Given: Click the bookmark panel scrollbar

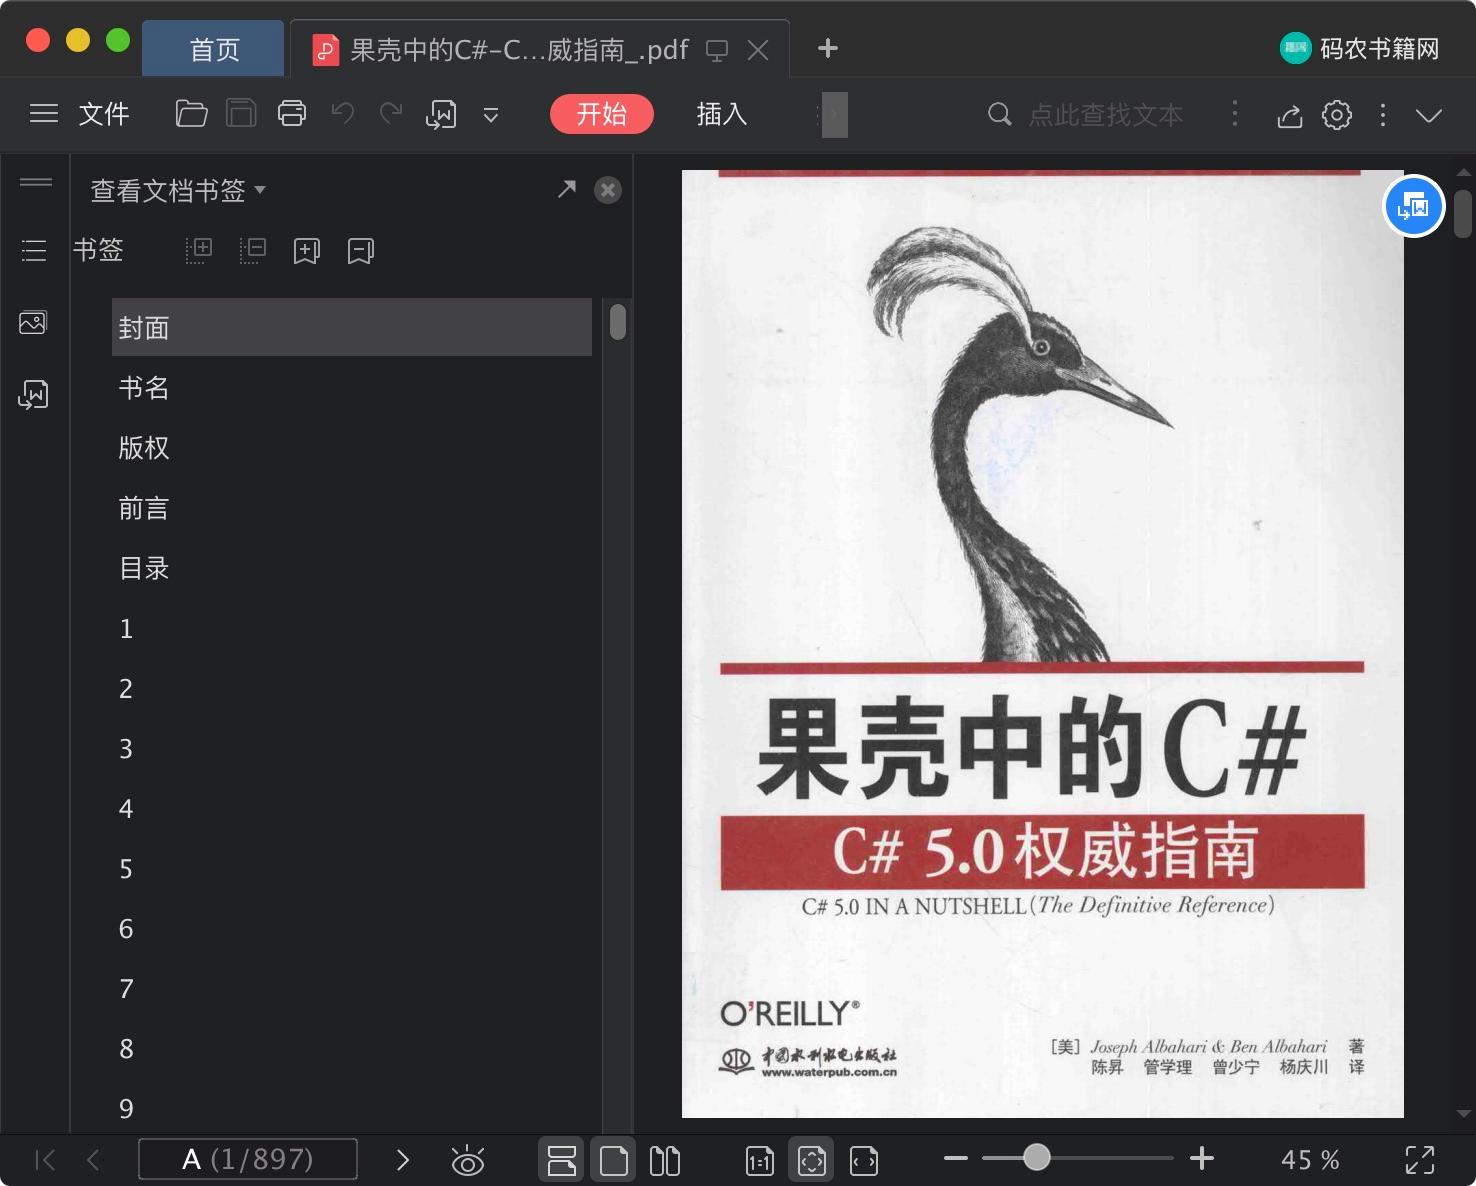Looking at the screenshot, I should [x=618, y=322].
